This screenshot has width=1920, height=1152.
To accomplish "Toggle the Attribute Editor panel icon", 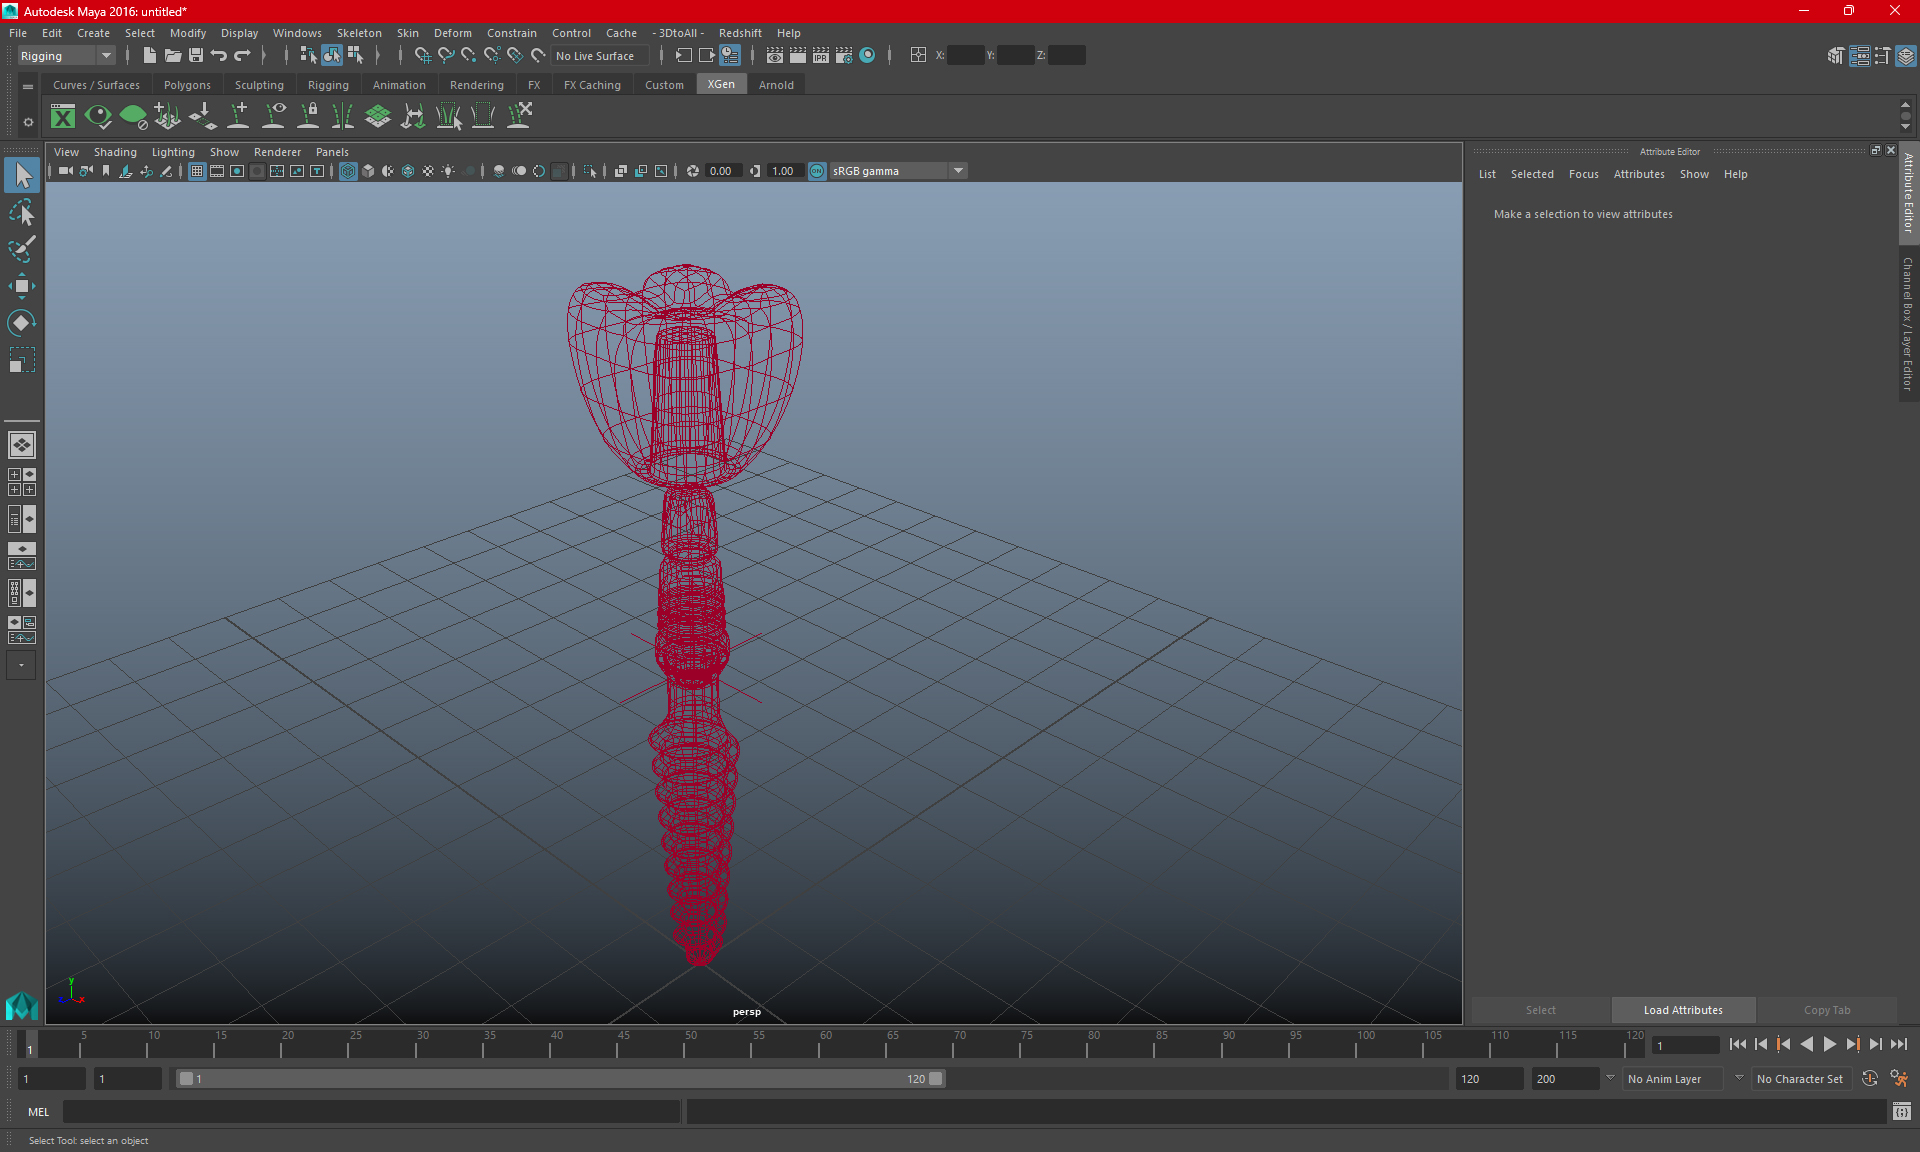I will 1859,56.
